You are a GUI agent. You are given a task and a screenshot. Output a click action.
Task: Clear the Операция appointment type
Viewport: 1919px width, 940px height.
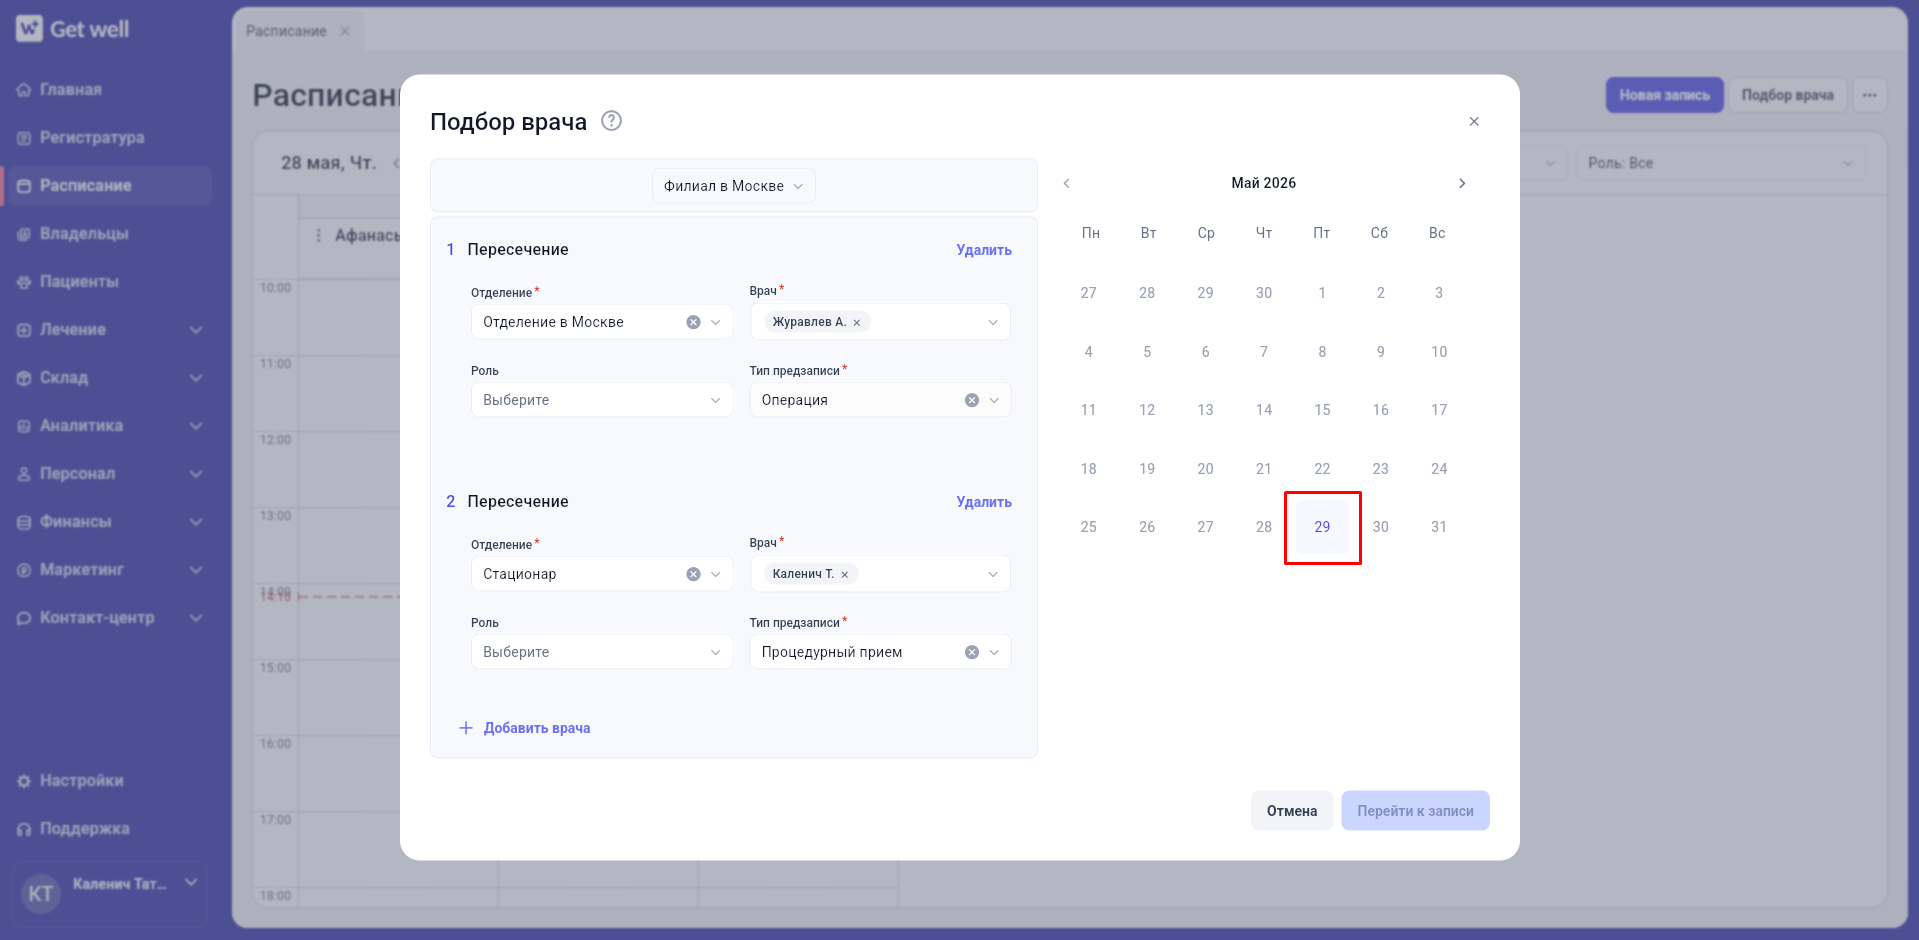[x=971, y=400]
